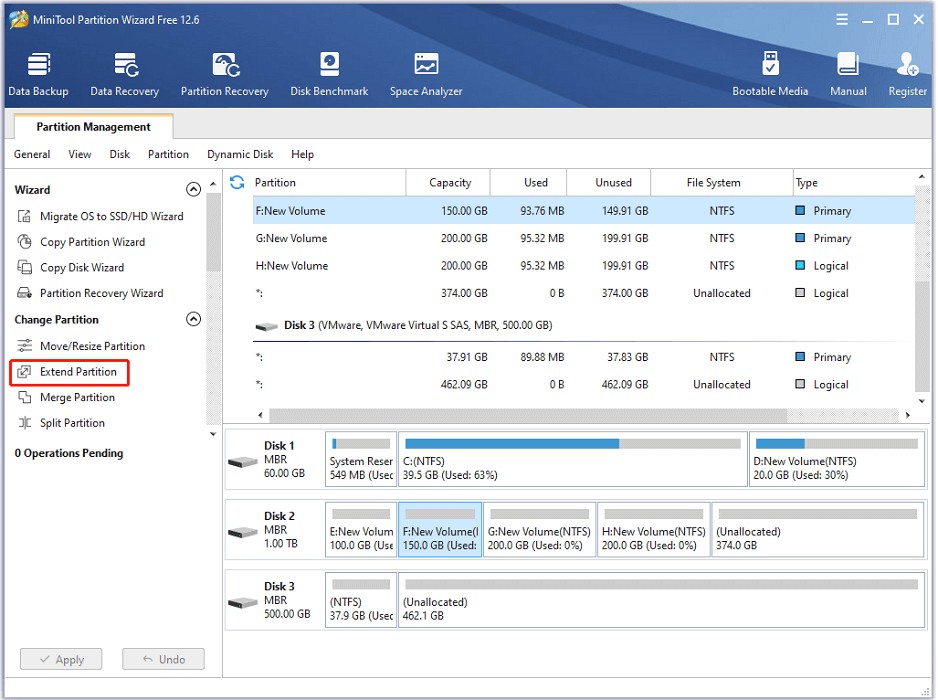Open the View menu
The width and height of the screenshot is (938, 700).
click(x=80, y=154)
